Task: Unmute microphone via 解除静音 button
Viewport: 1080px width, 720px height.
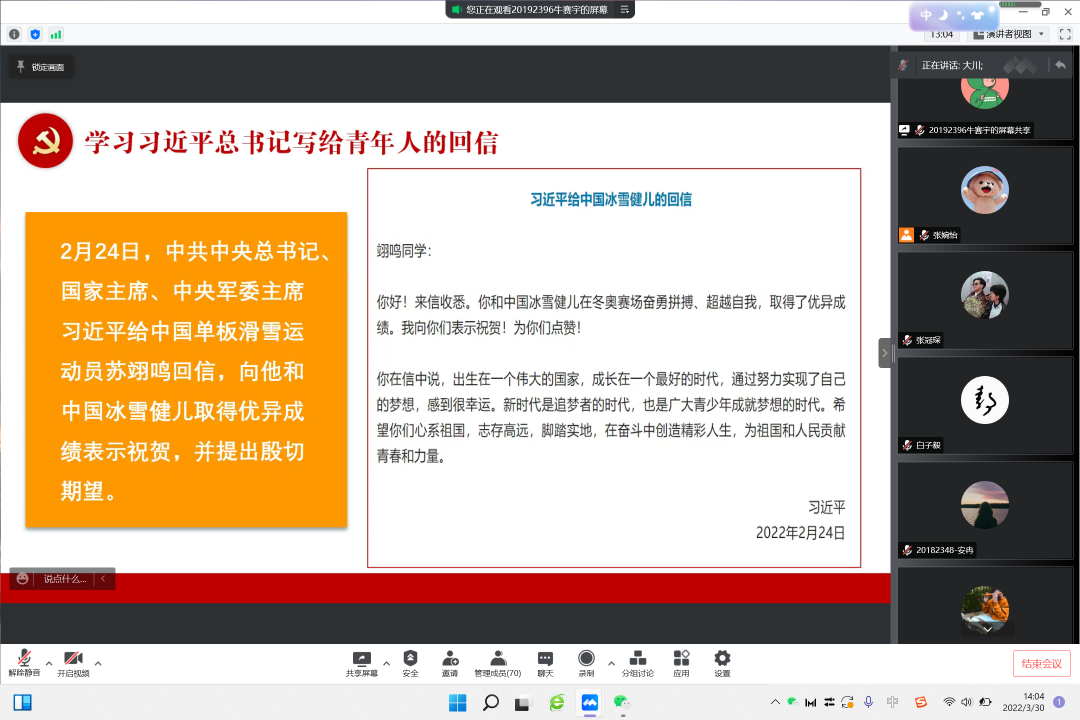Action: [x=24, y=663]
